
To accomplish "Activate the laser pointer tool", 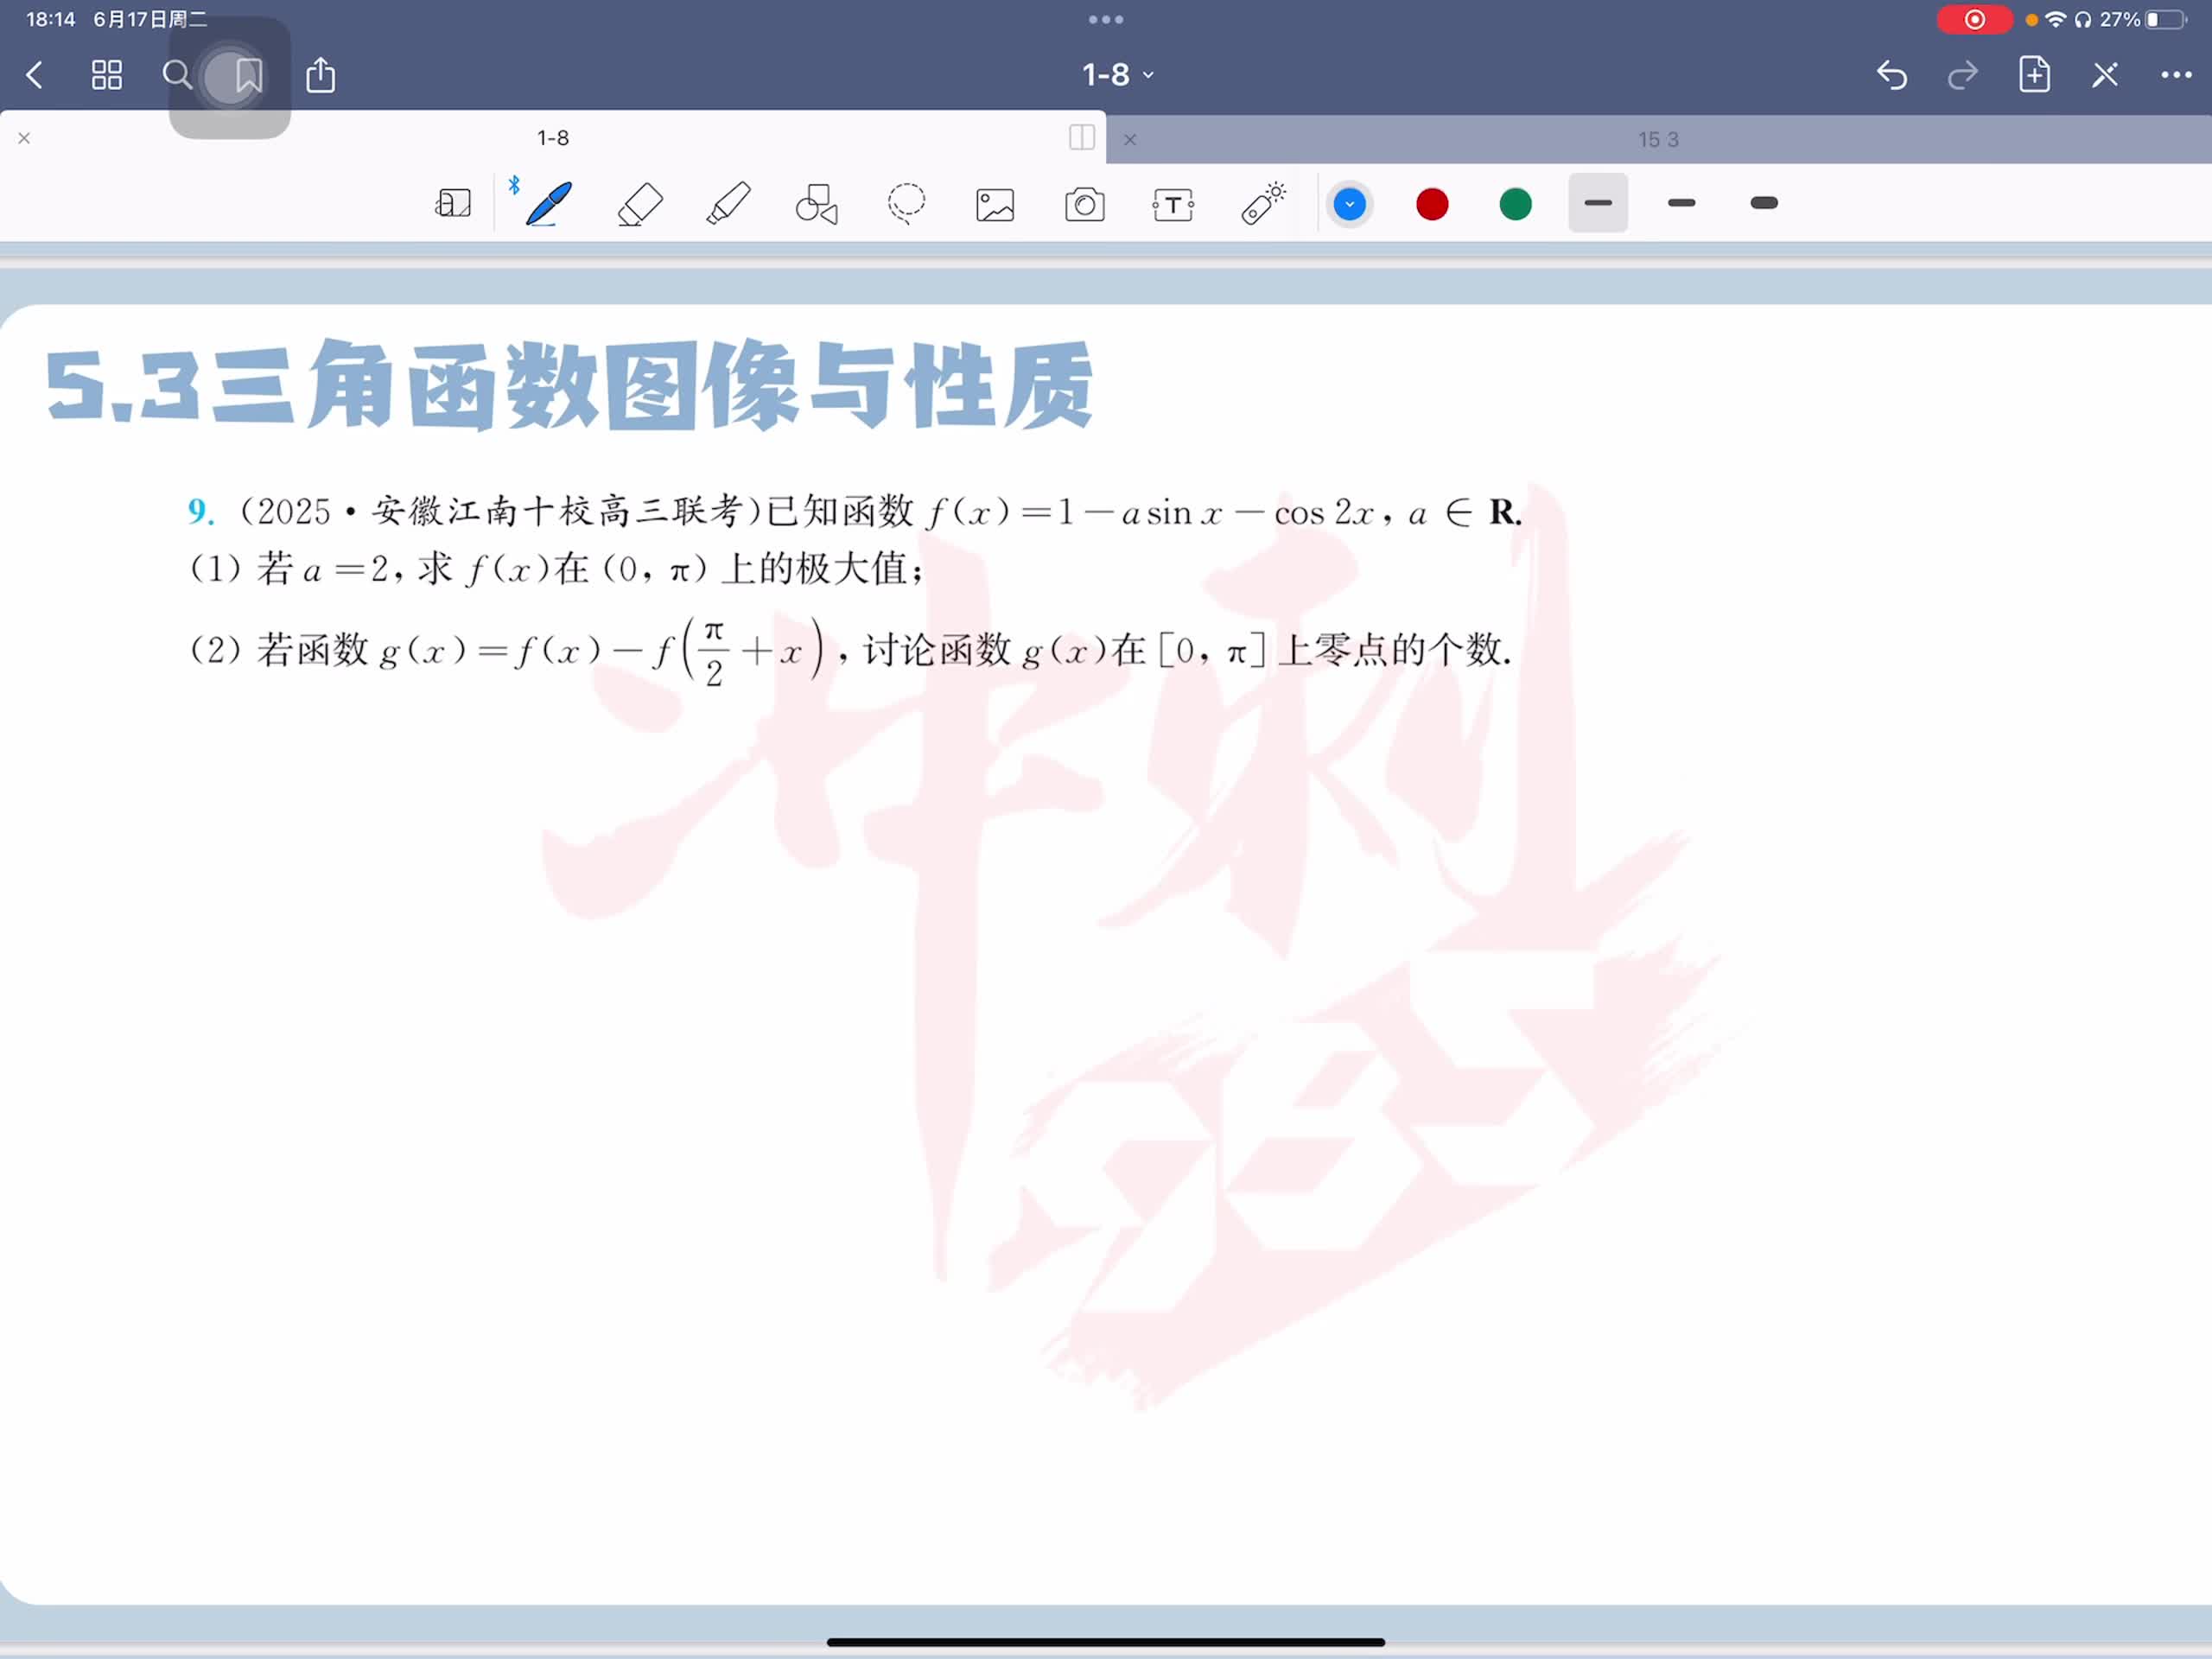I will 1263,203.
